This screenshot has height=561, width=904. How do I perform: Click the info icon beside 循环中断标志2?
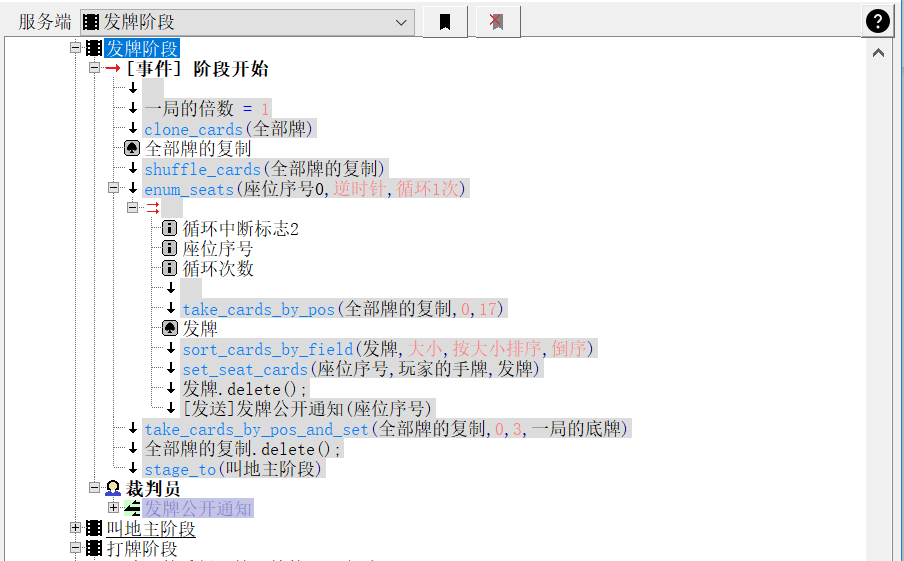click(x=169, y=229)
